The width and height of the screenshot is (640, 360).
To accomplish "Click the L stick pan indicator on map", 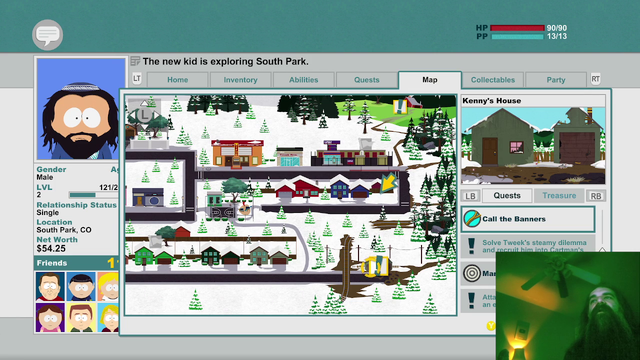I will [x=144, y=115].
